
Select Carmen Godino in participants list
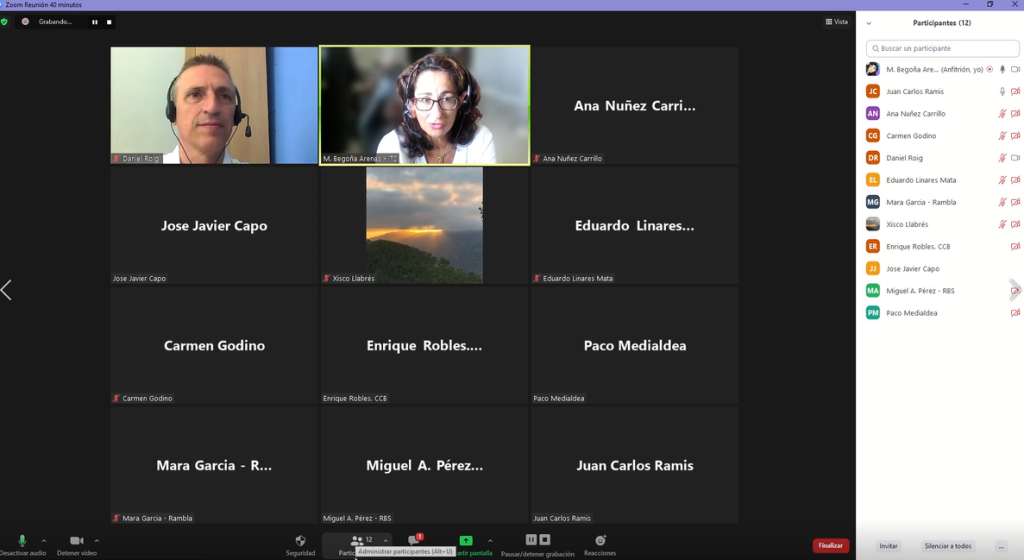point(911,136)
